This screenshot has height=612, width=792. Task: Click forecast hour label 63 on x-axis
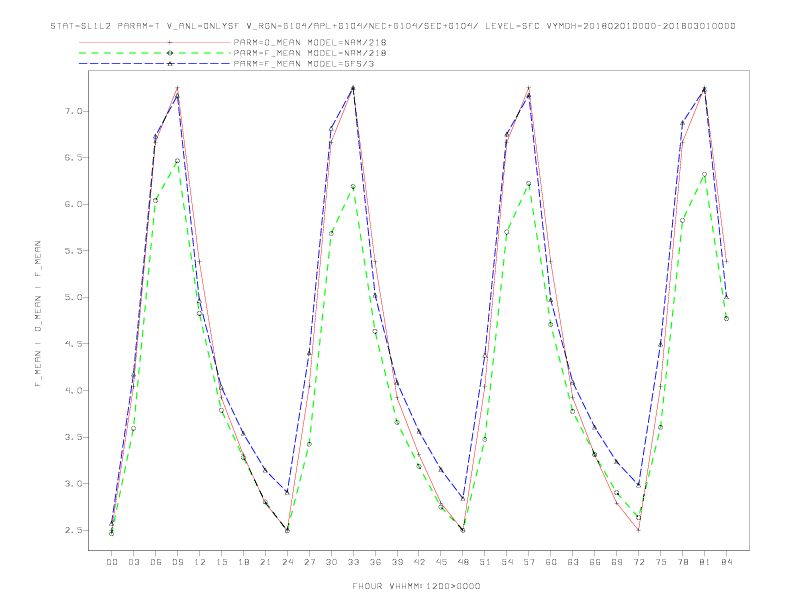click(573, 562)
